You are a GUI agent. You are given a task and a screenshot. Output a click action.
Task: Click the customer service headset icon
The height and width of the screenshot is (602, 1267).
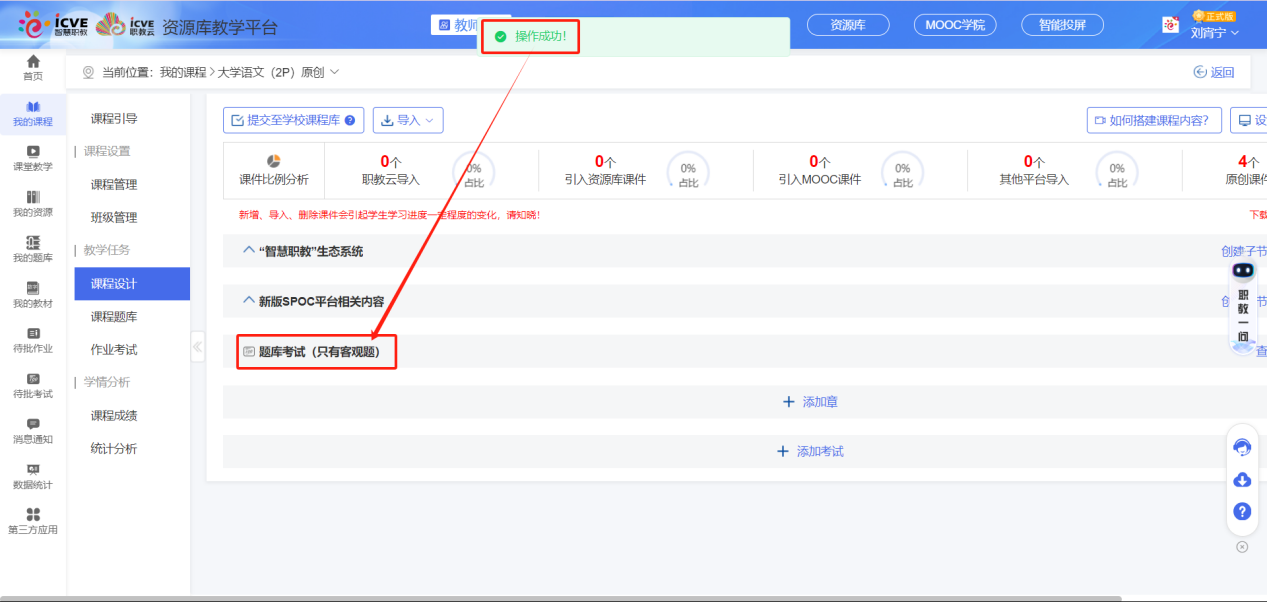1242,447
